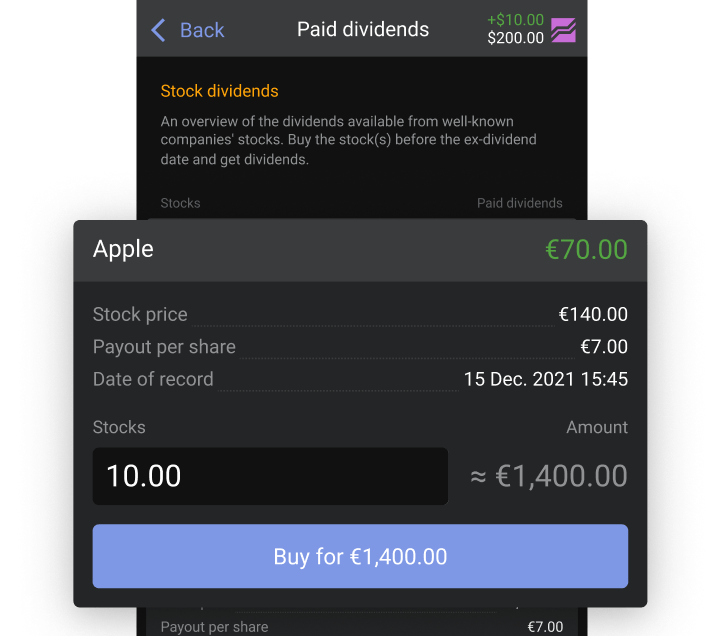
Task: Focus the Stocks quantity input field
Action: click(270, 476)
